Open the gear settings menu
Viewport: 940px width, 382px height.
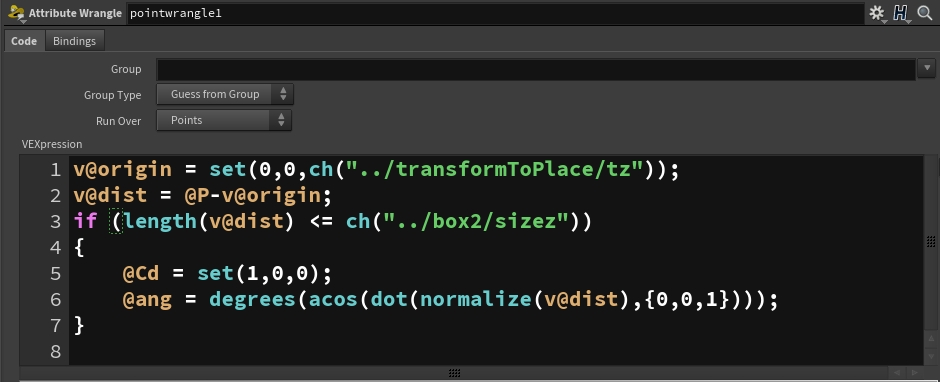pyautogui.click(x=876, y=13)
